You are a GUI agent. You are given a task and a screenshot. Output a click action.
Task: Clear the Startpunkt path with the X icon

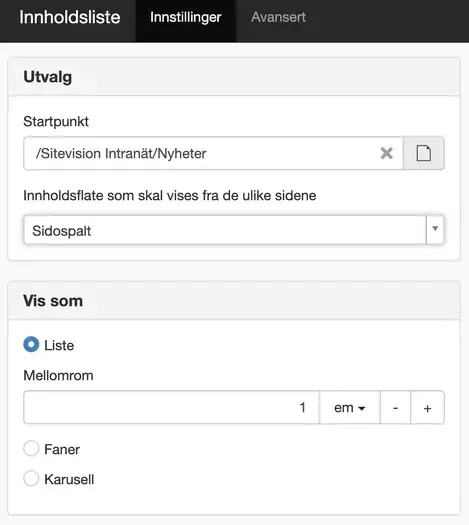[x=386, y=153]
